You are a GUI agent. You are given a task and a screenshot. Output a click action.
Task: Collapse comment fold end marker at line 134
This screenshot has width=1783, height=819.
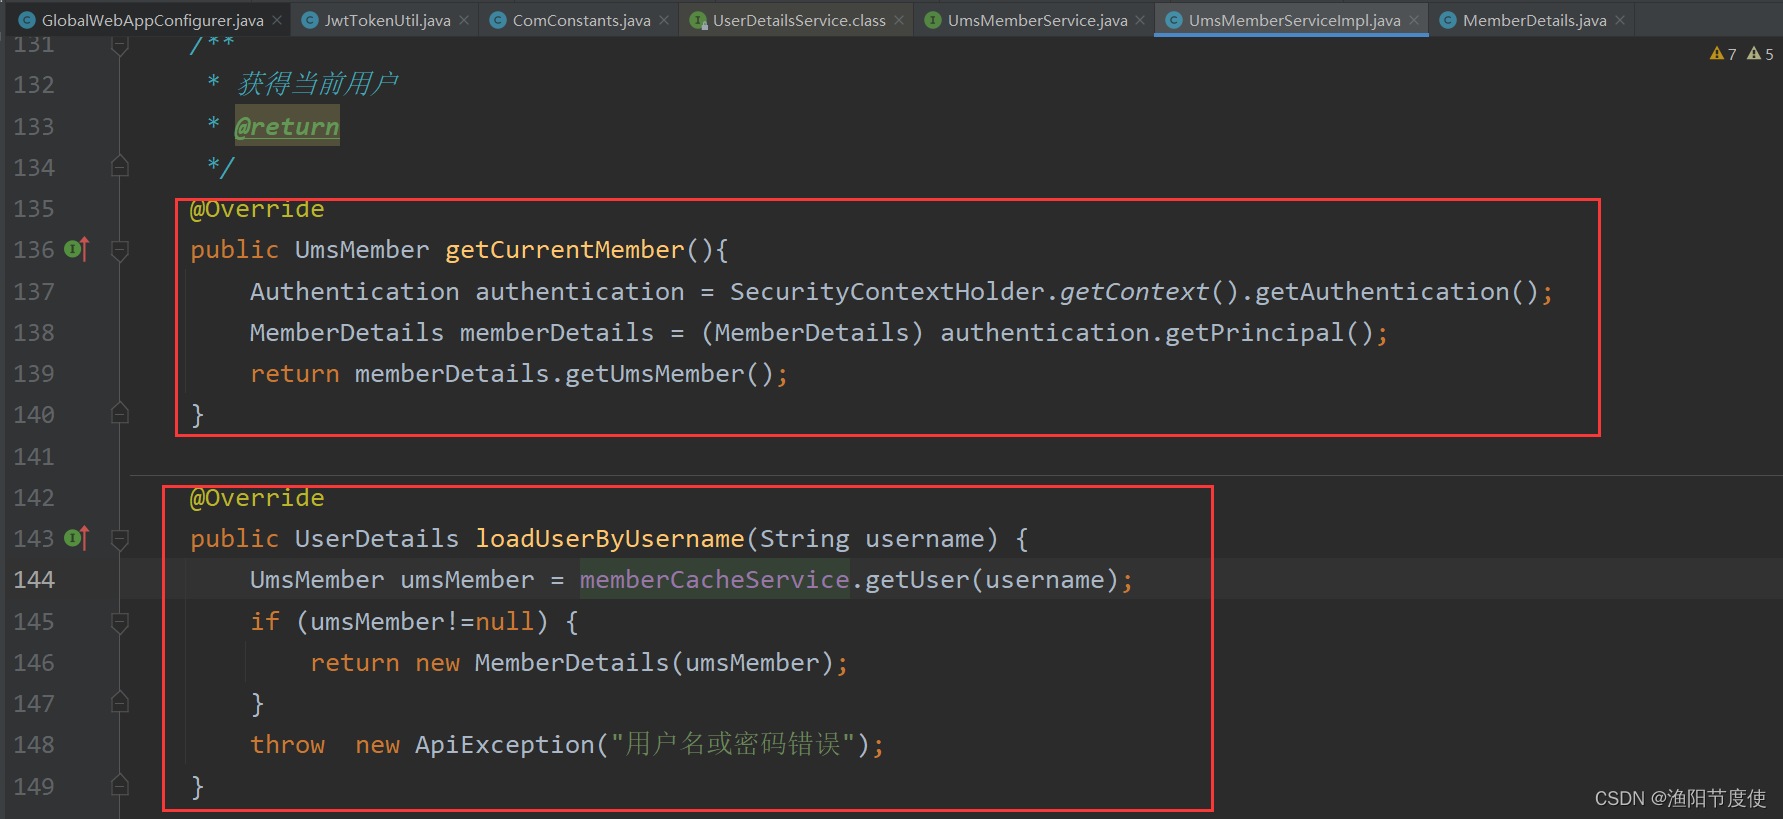click(x=120, y=167)
